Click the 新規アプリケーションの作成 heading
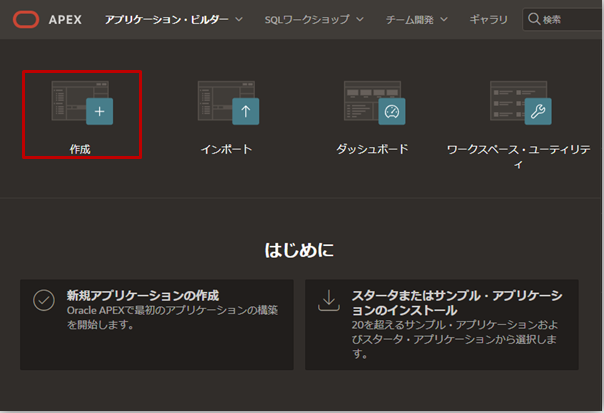This screenshot has width=604, height=413. (x=142, y=295)
